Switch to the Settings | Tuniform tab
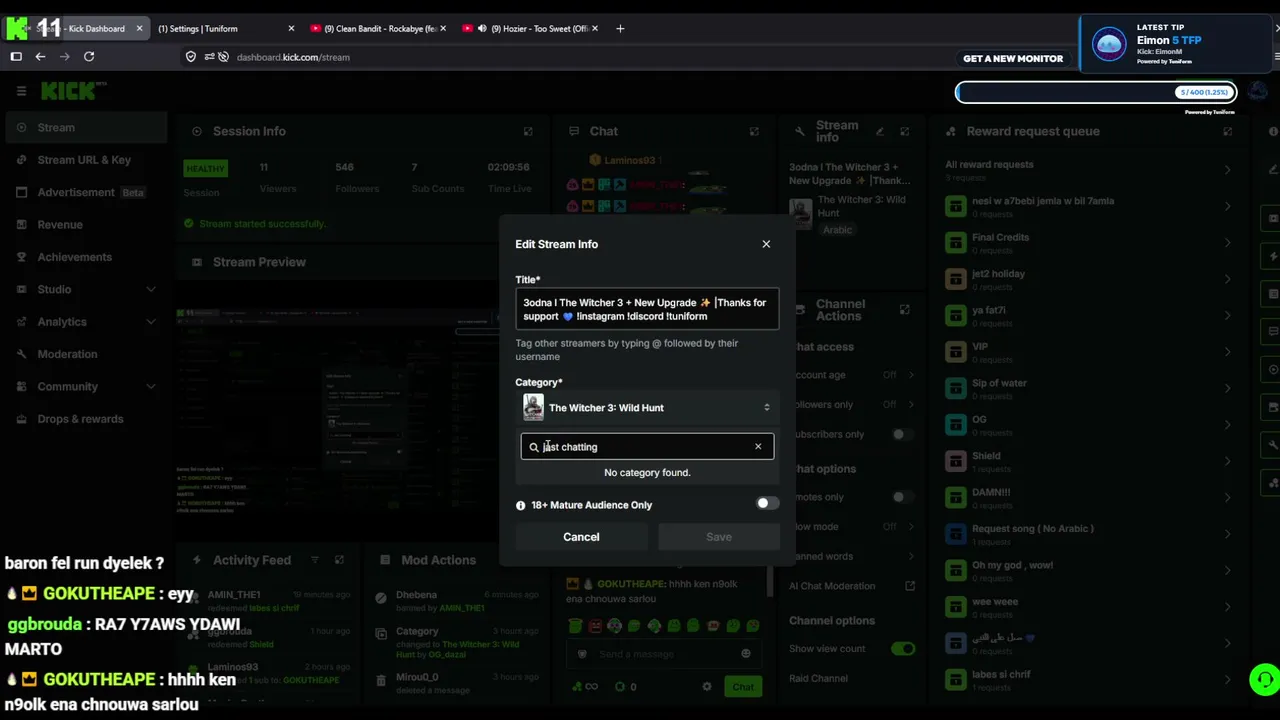Screen dimensions: 1280x720 click(226, 28)
